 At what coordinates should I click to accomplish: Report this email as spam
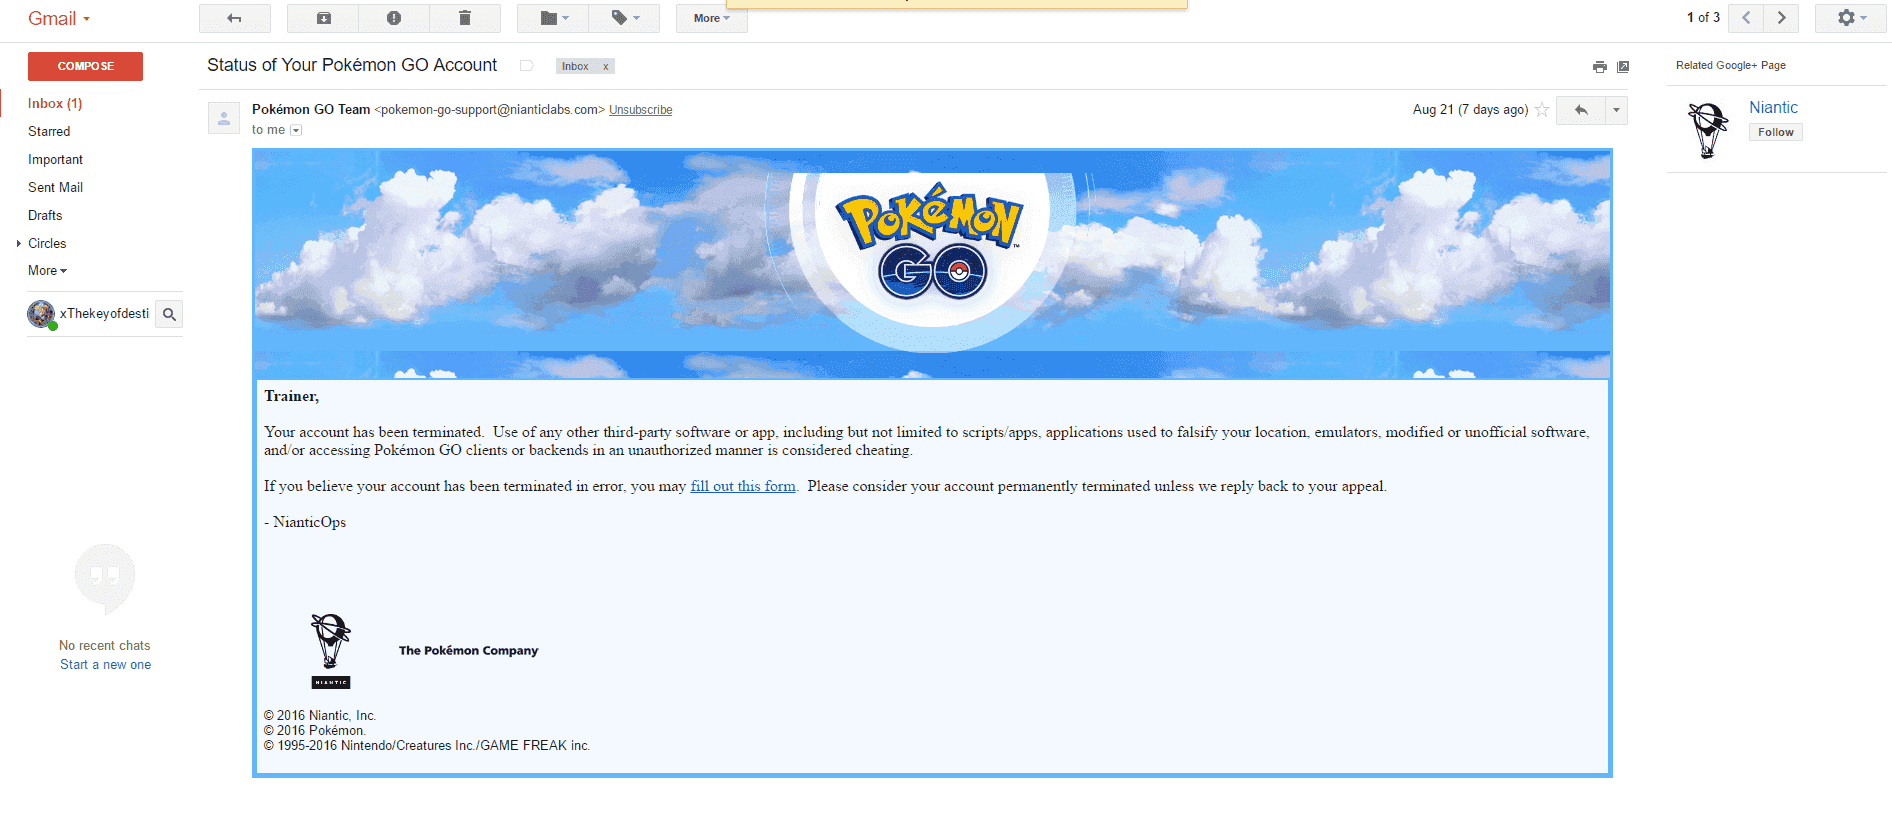click(394, 18)
